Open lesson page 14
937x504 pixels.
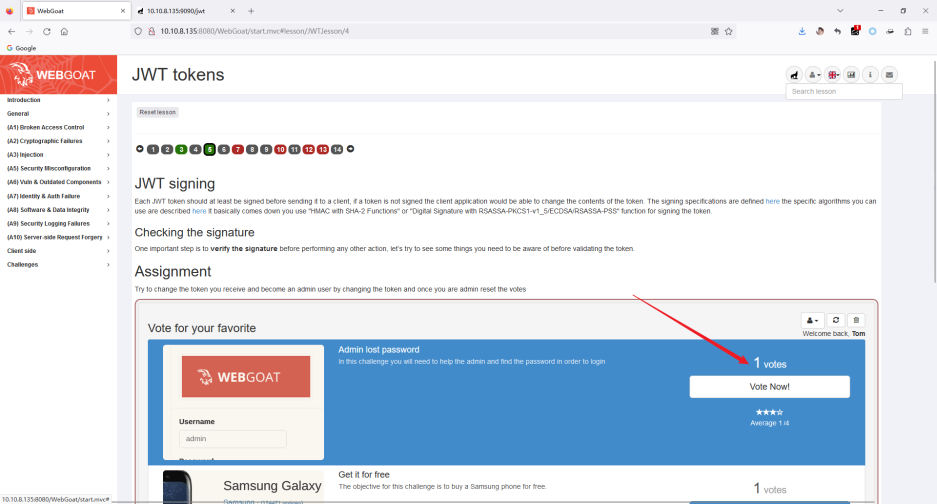click(x=337, y=149)
